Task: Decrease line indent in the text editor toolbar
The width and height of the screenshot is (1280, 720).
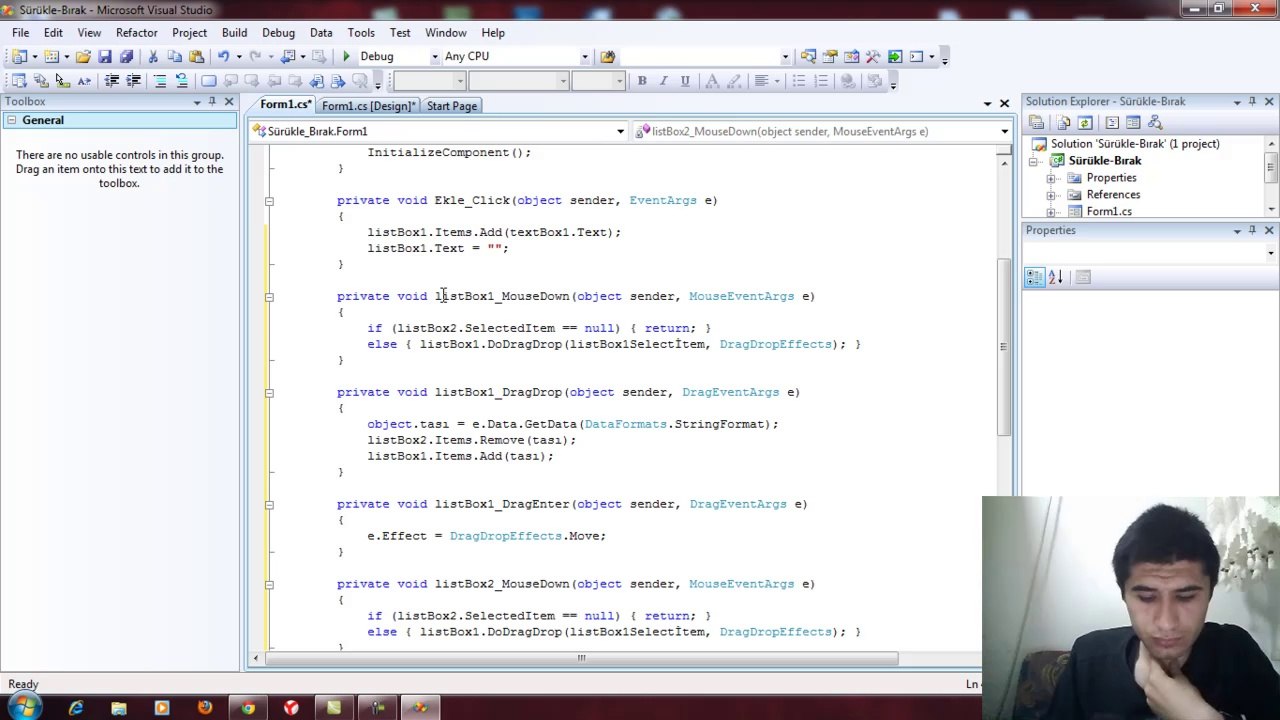Action: point(112,81)
